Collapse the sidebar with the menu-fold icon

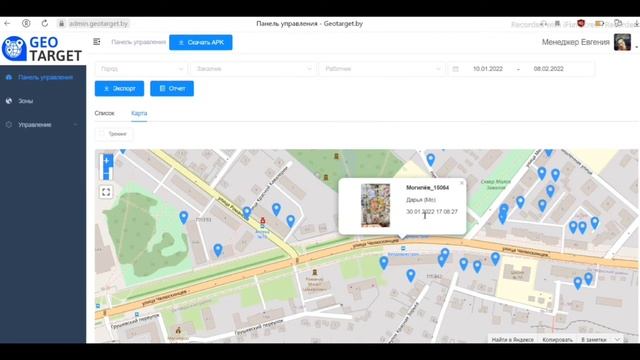[x=97, y=42]
